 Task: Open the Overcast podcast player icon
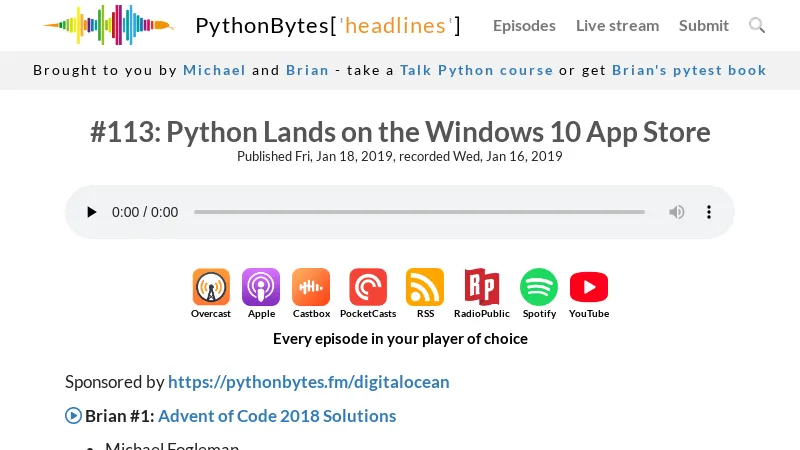(211, 287)
